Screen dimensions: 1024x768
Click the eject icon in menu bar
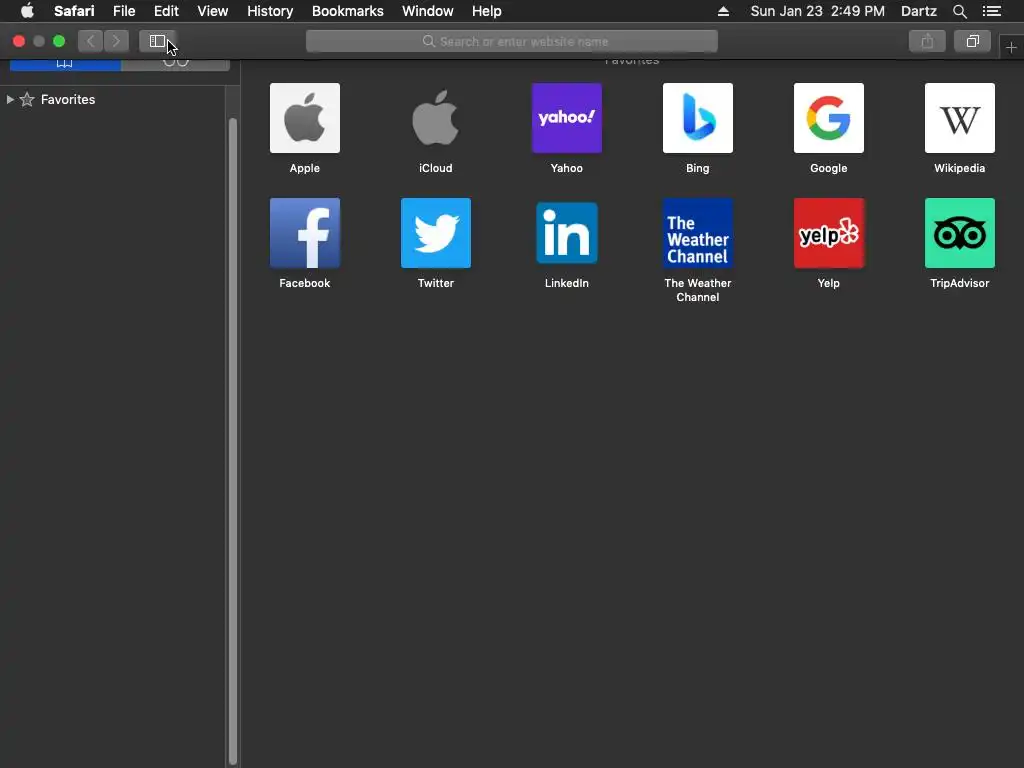coord(723,11)
